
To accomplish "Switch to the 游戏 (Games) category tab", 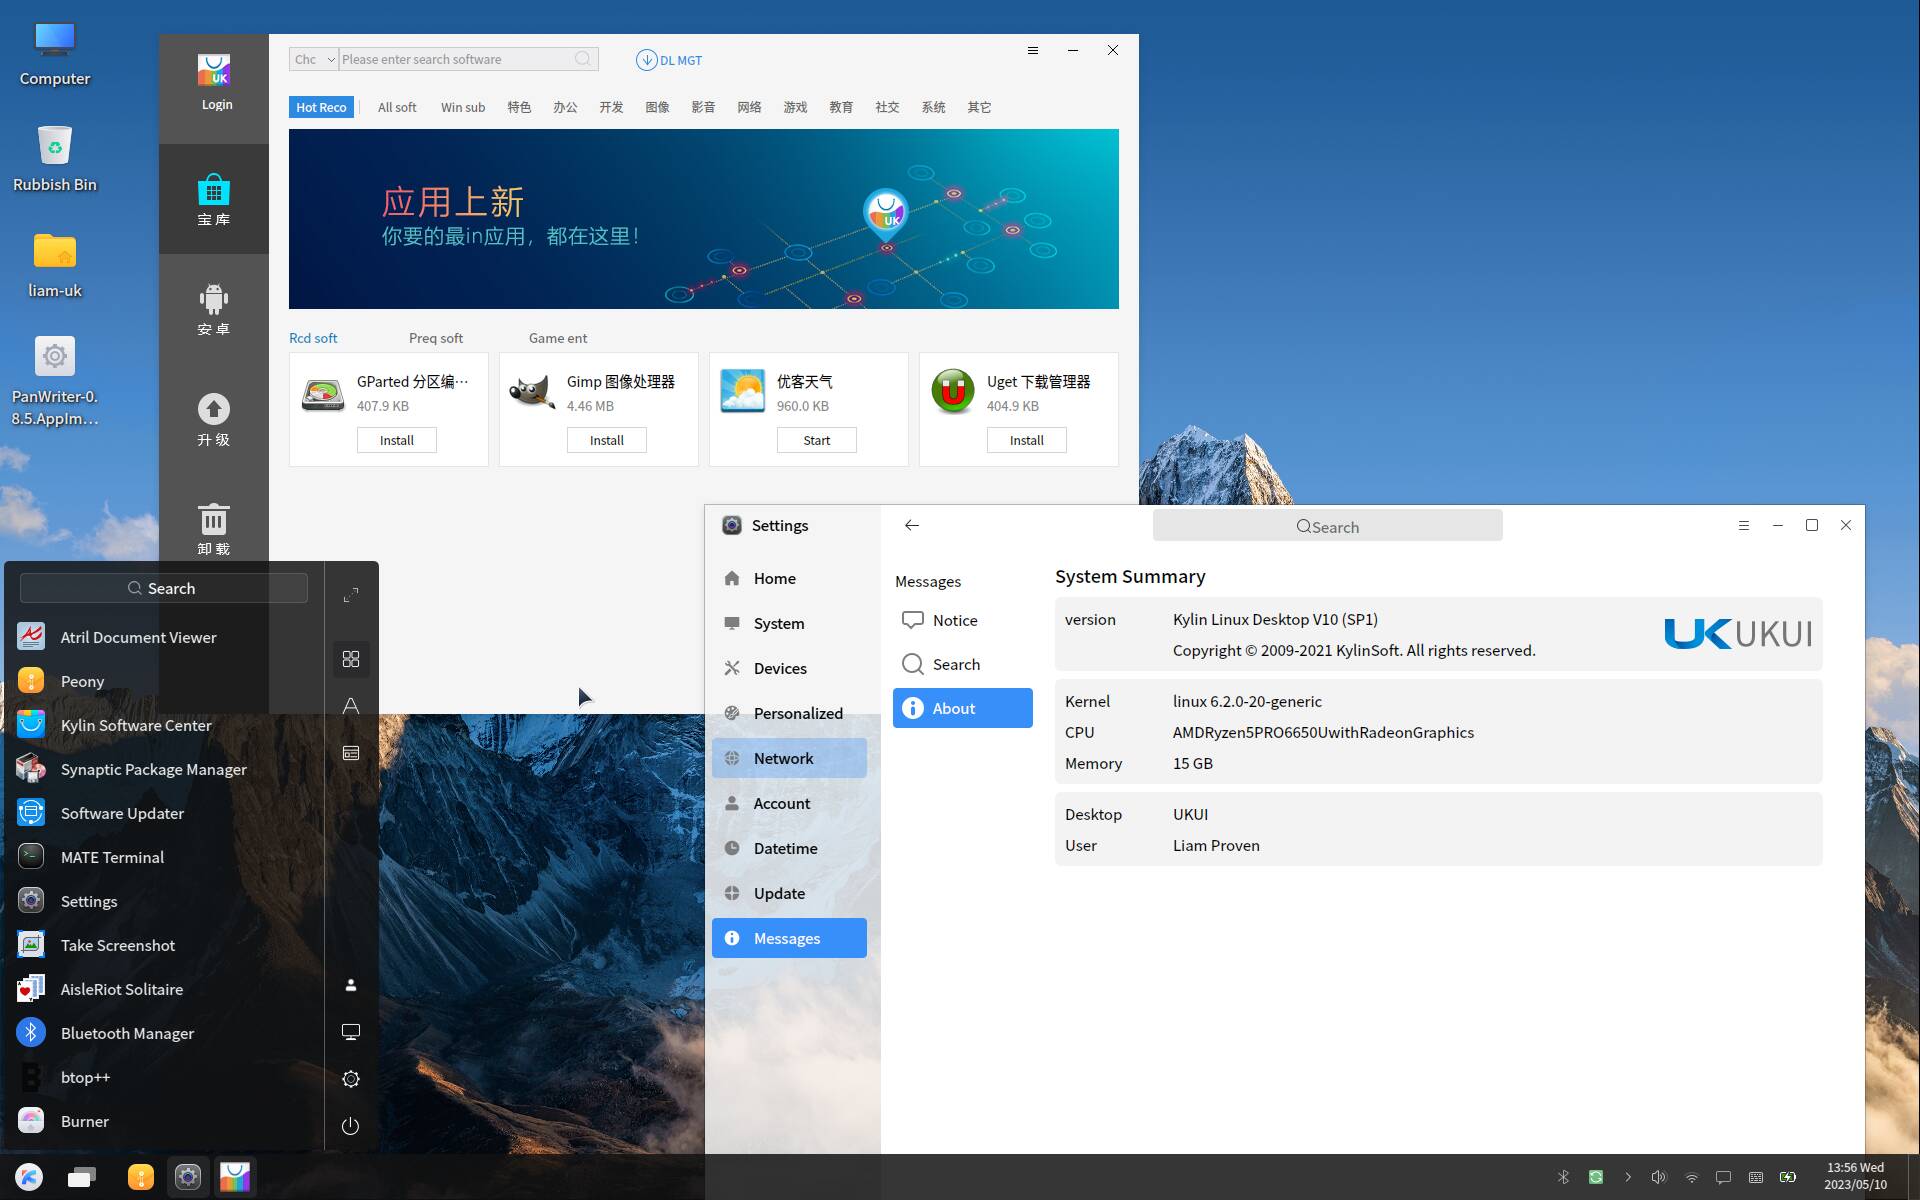I will pyautogui.click(x=793, y=106).
